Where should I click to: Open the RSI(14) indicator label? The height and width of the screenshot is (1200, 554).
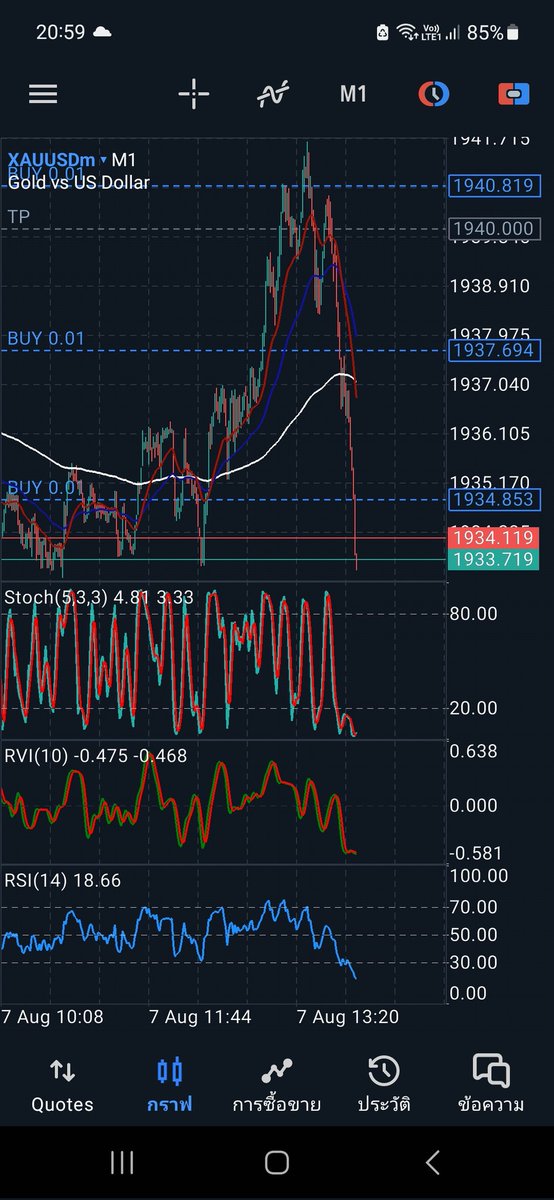63,880
